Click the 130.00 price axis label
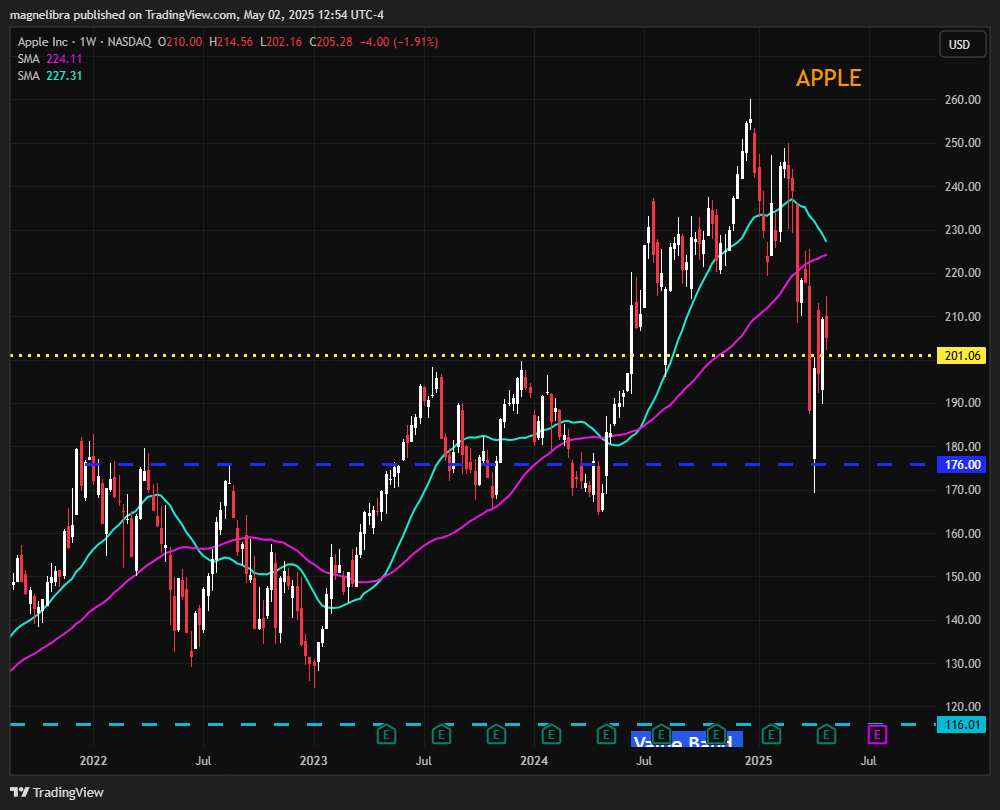Screen dimensions: 1000x810 coord(962,663)
